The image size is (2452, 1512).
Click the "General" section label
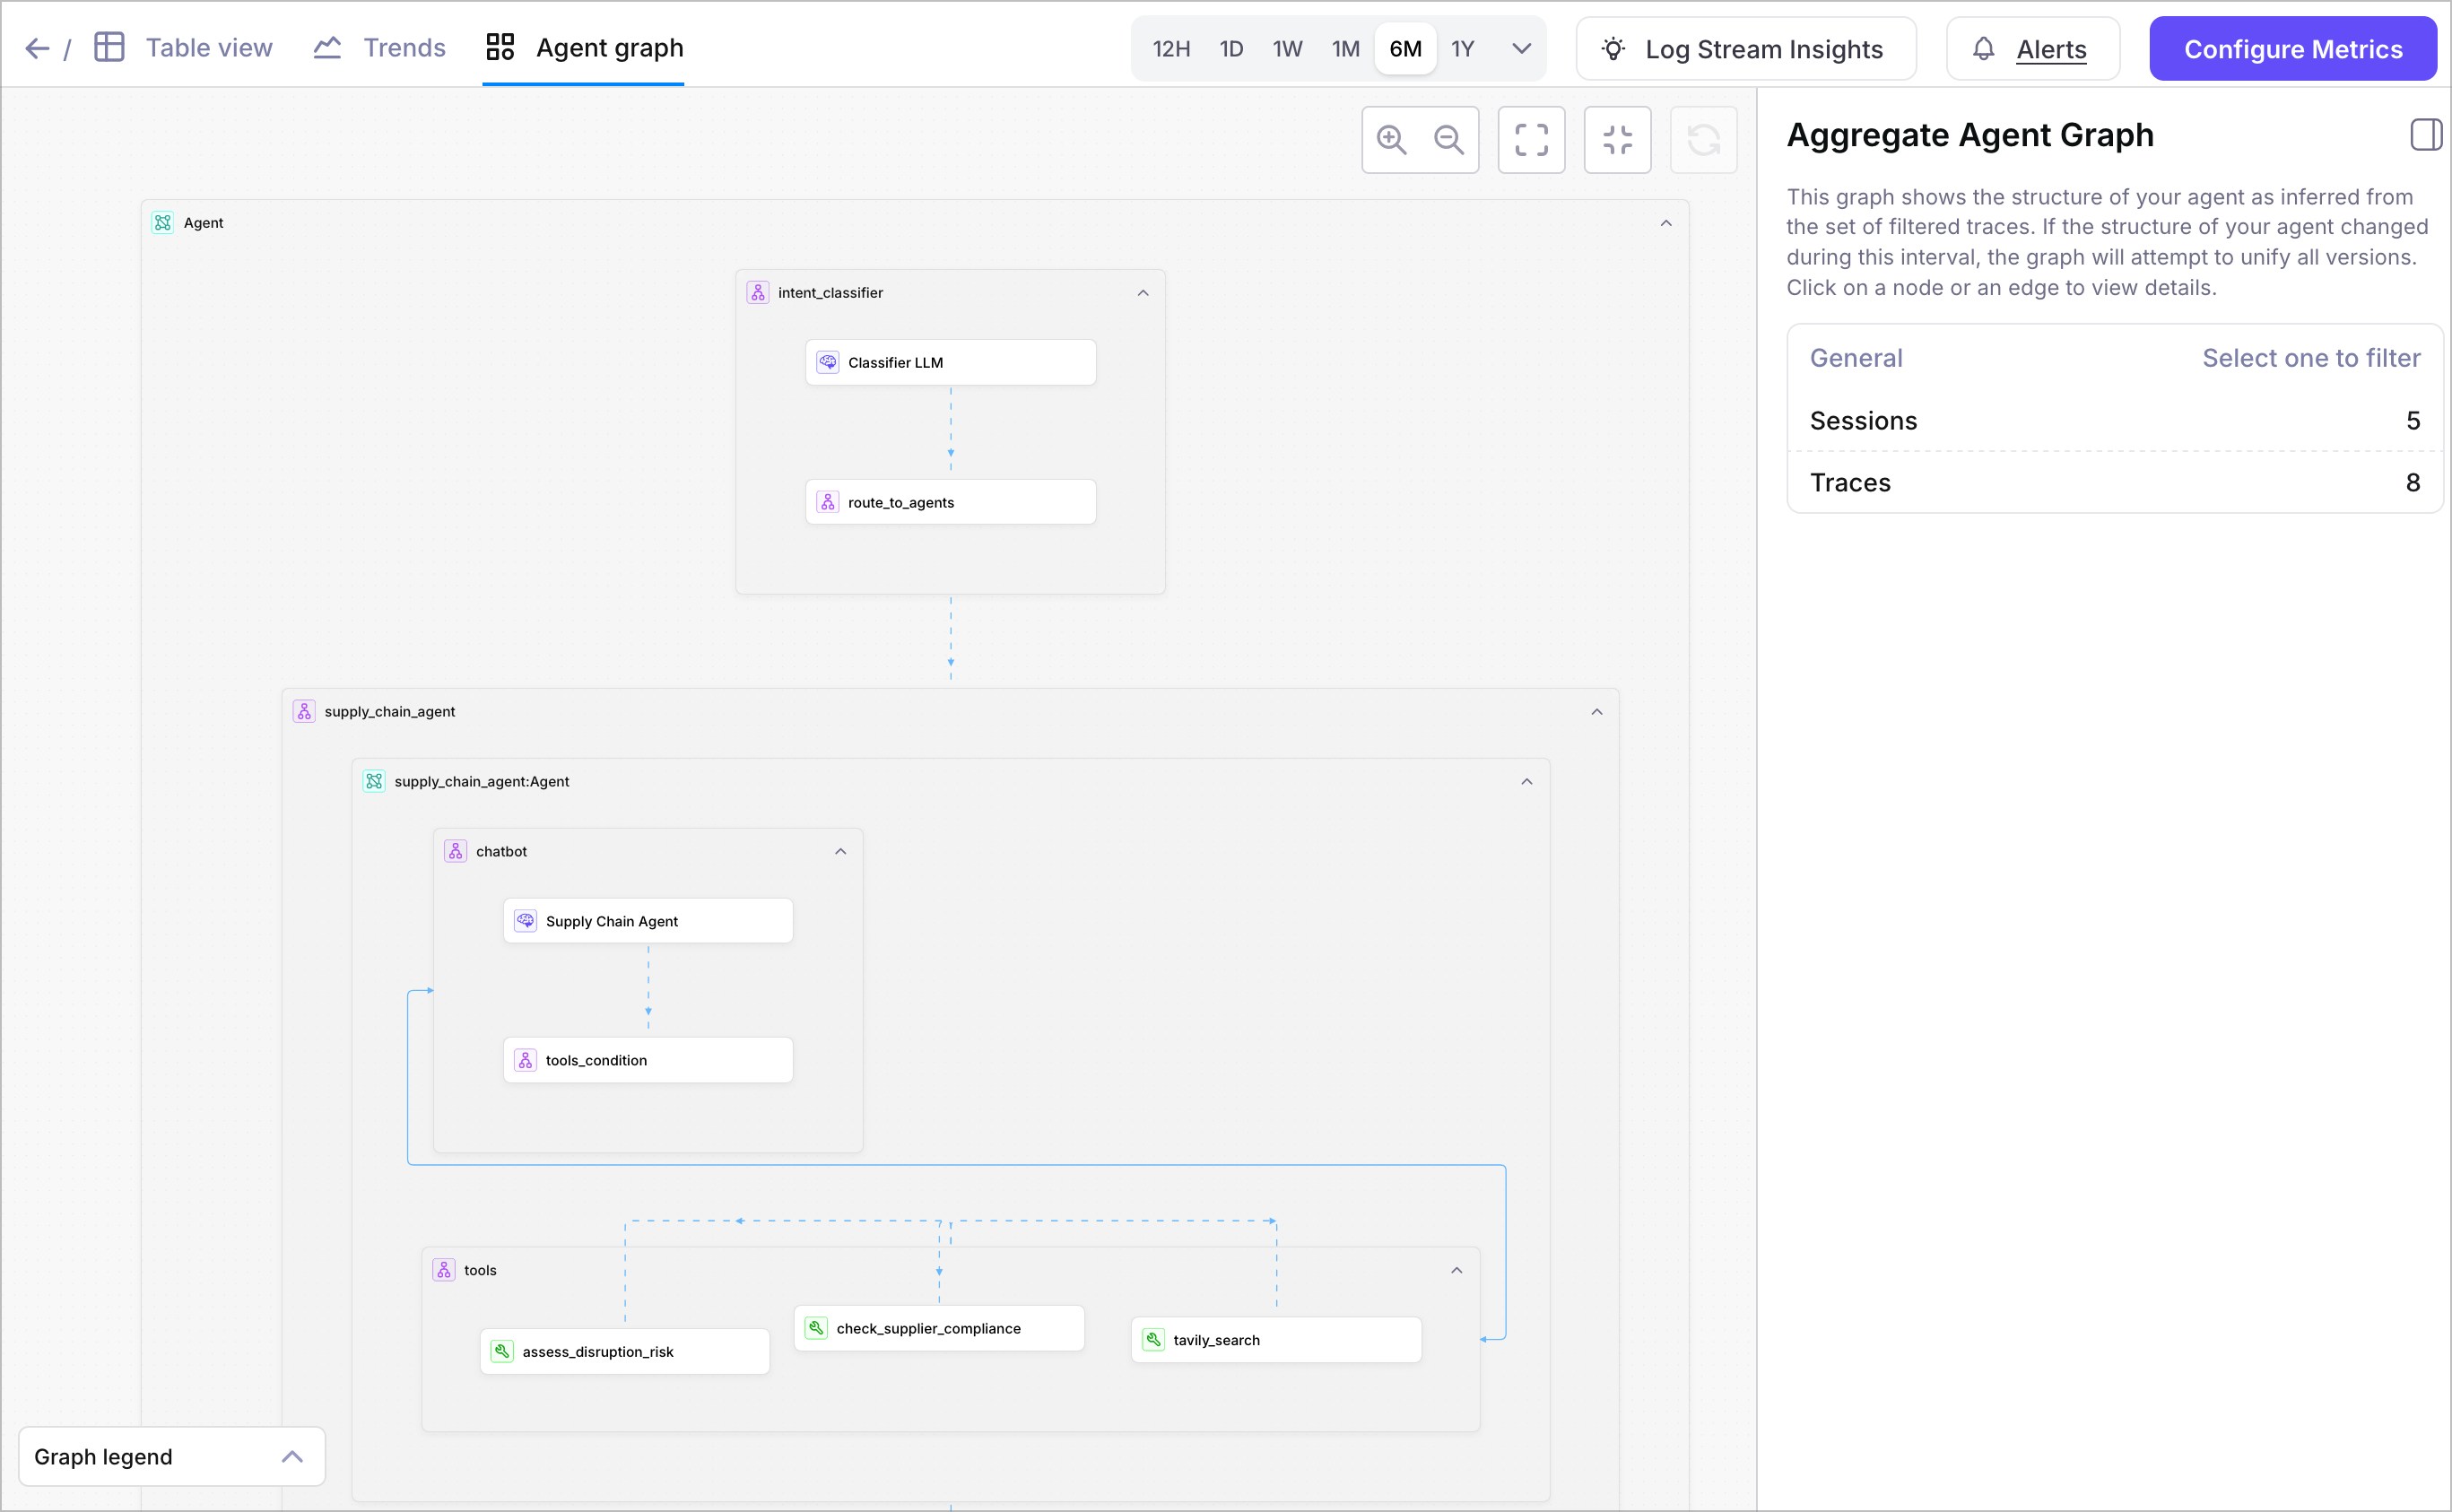tap(1856, 358)
